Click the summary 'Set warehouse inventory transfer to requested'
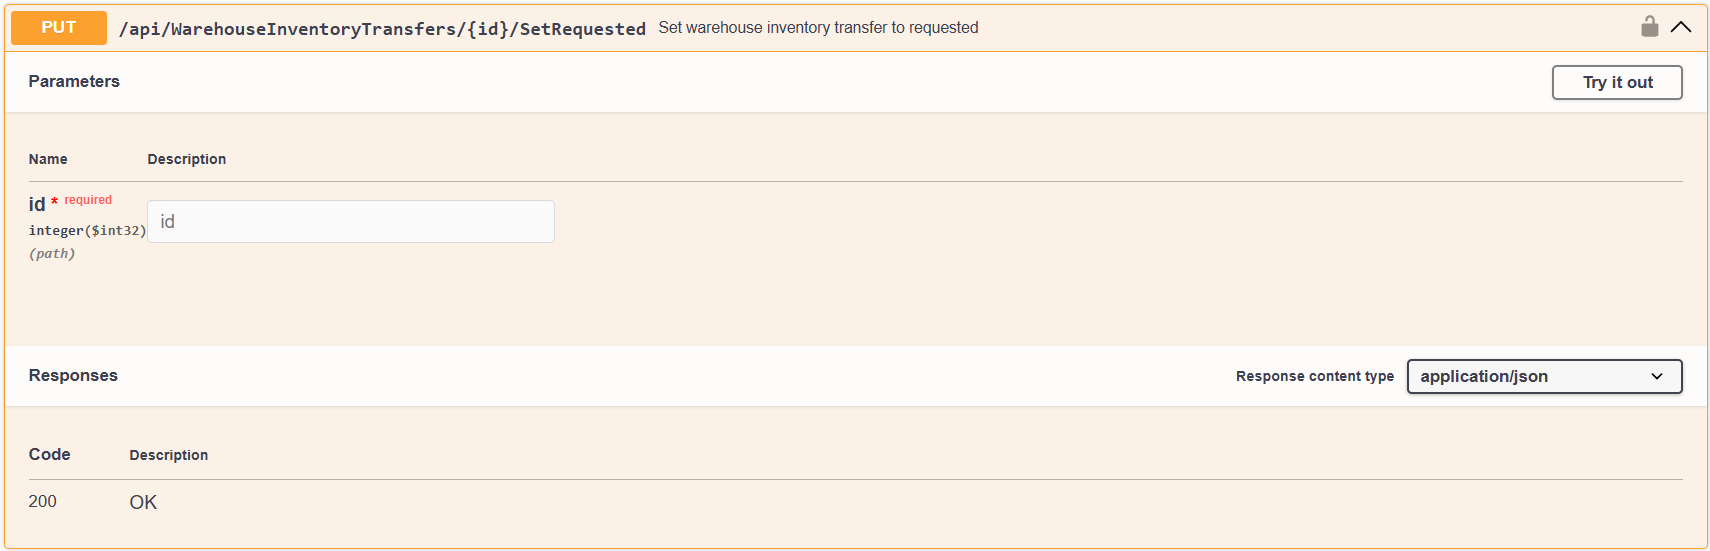This screenshot has height=551, width=1710. pyautogui.click(x=818, y=28)
